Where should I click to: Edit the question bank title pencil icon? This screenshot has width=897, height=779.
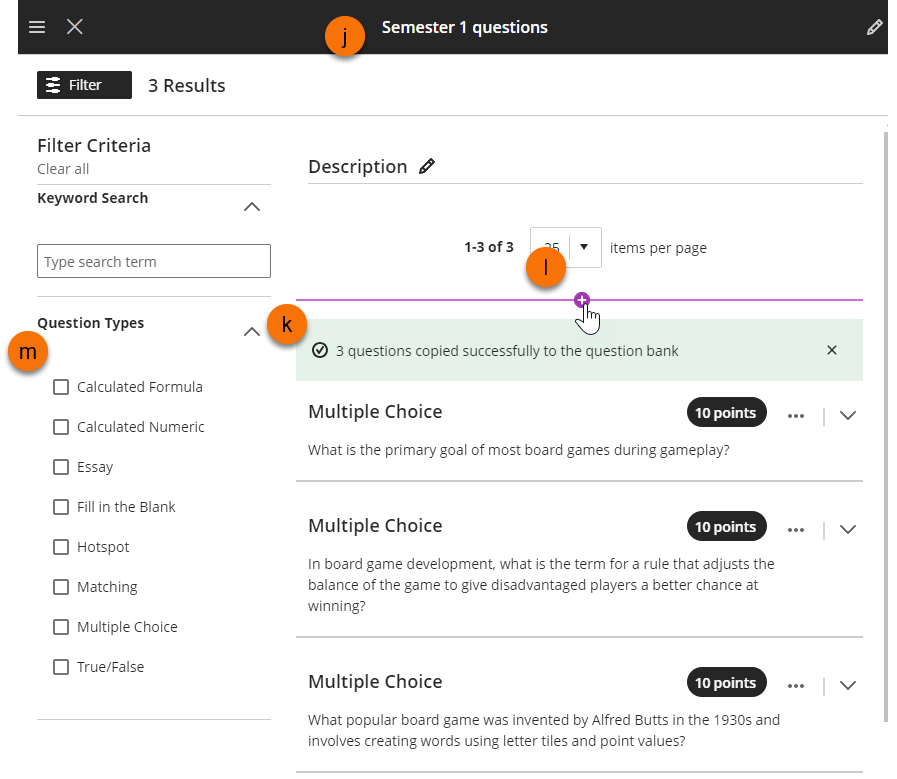coord(874,28)
